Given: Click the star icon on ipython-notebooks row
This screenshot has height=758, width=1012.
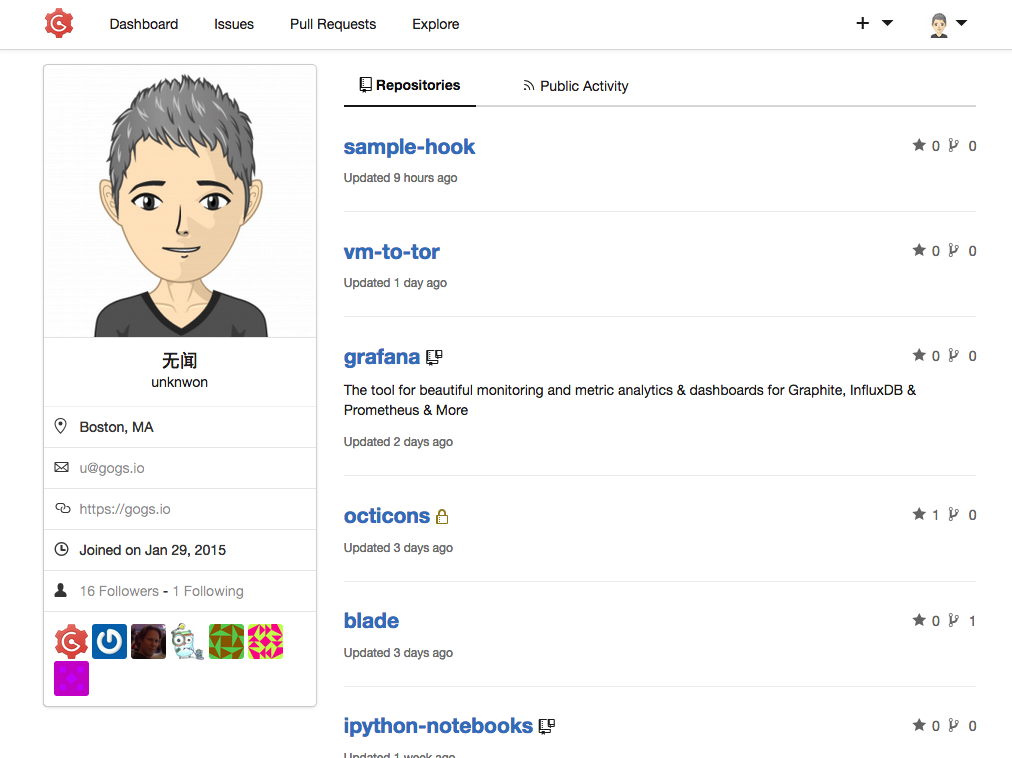Looking at the screenshot, I should (x=919, y=725).
